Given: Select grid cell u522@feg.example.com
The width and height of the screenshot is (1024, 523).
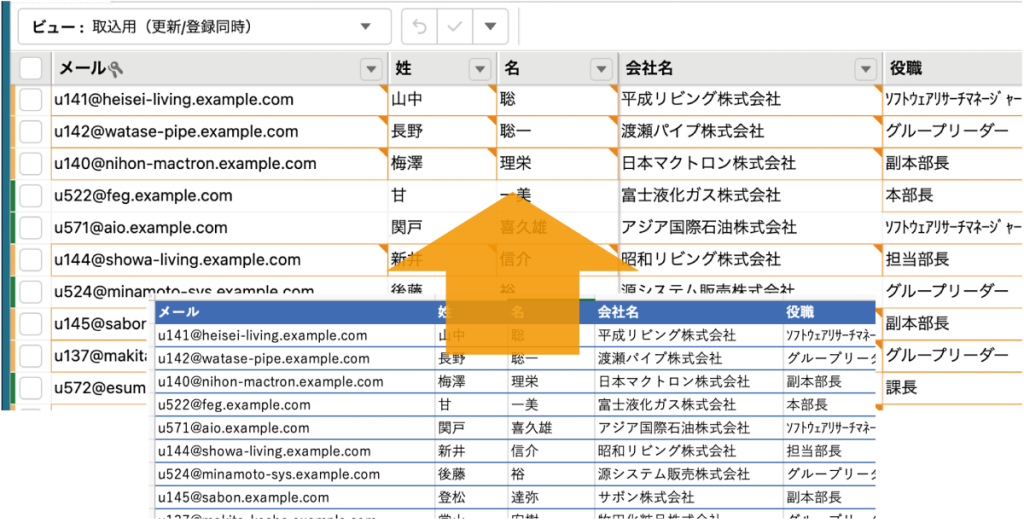Looking at the screenshot, I should coord(219,196).
